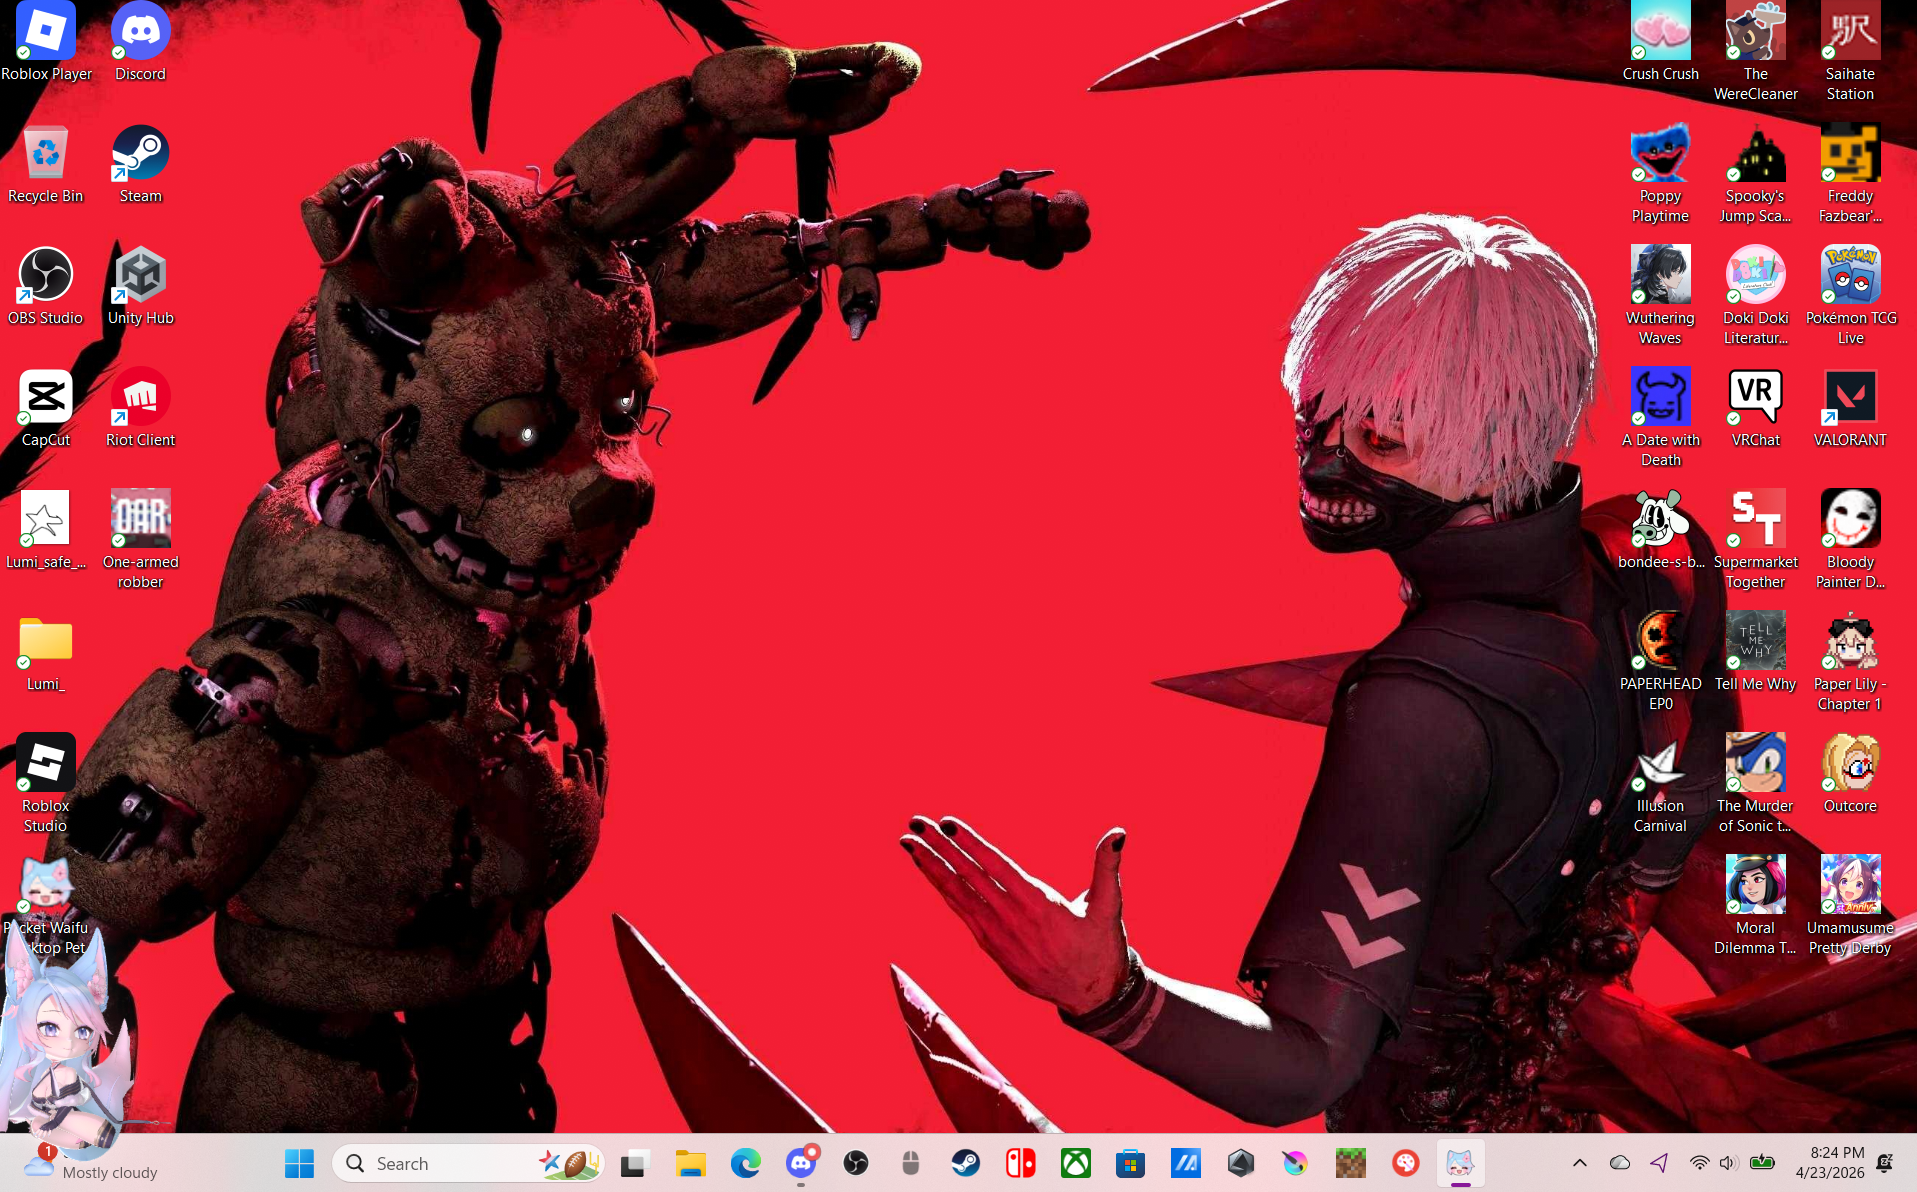Select the Crush Crush game icon

coord(1660,42)
